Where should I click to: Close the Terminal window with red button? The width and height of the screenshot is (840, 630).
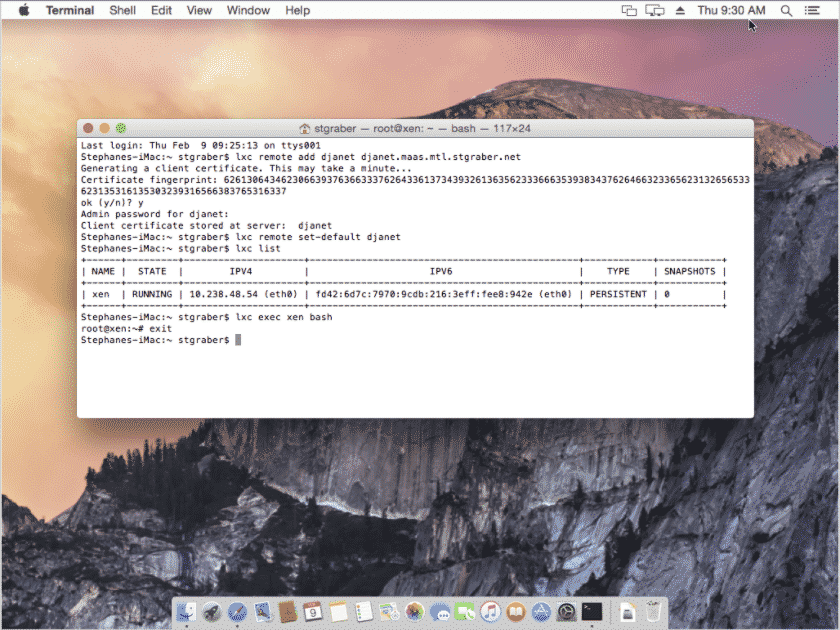click(88, 128)
